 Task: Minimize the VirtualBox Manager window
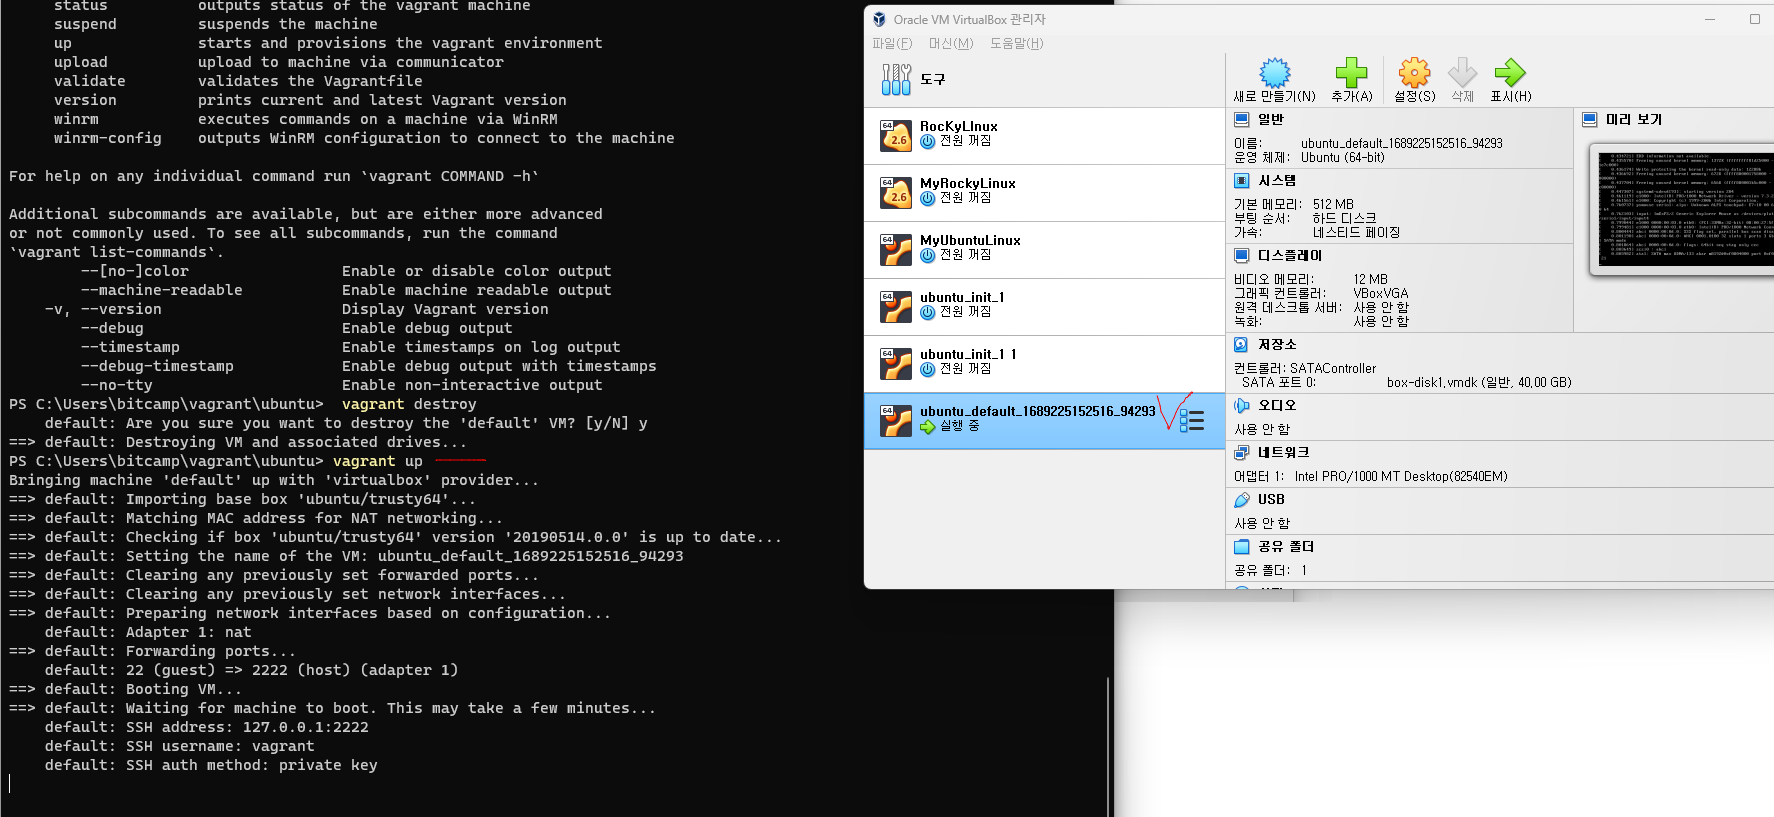[1709, 19]
